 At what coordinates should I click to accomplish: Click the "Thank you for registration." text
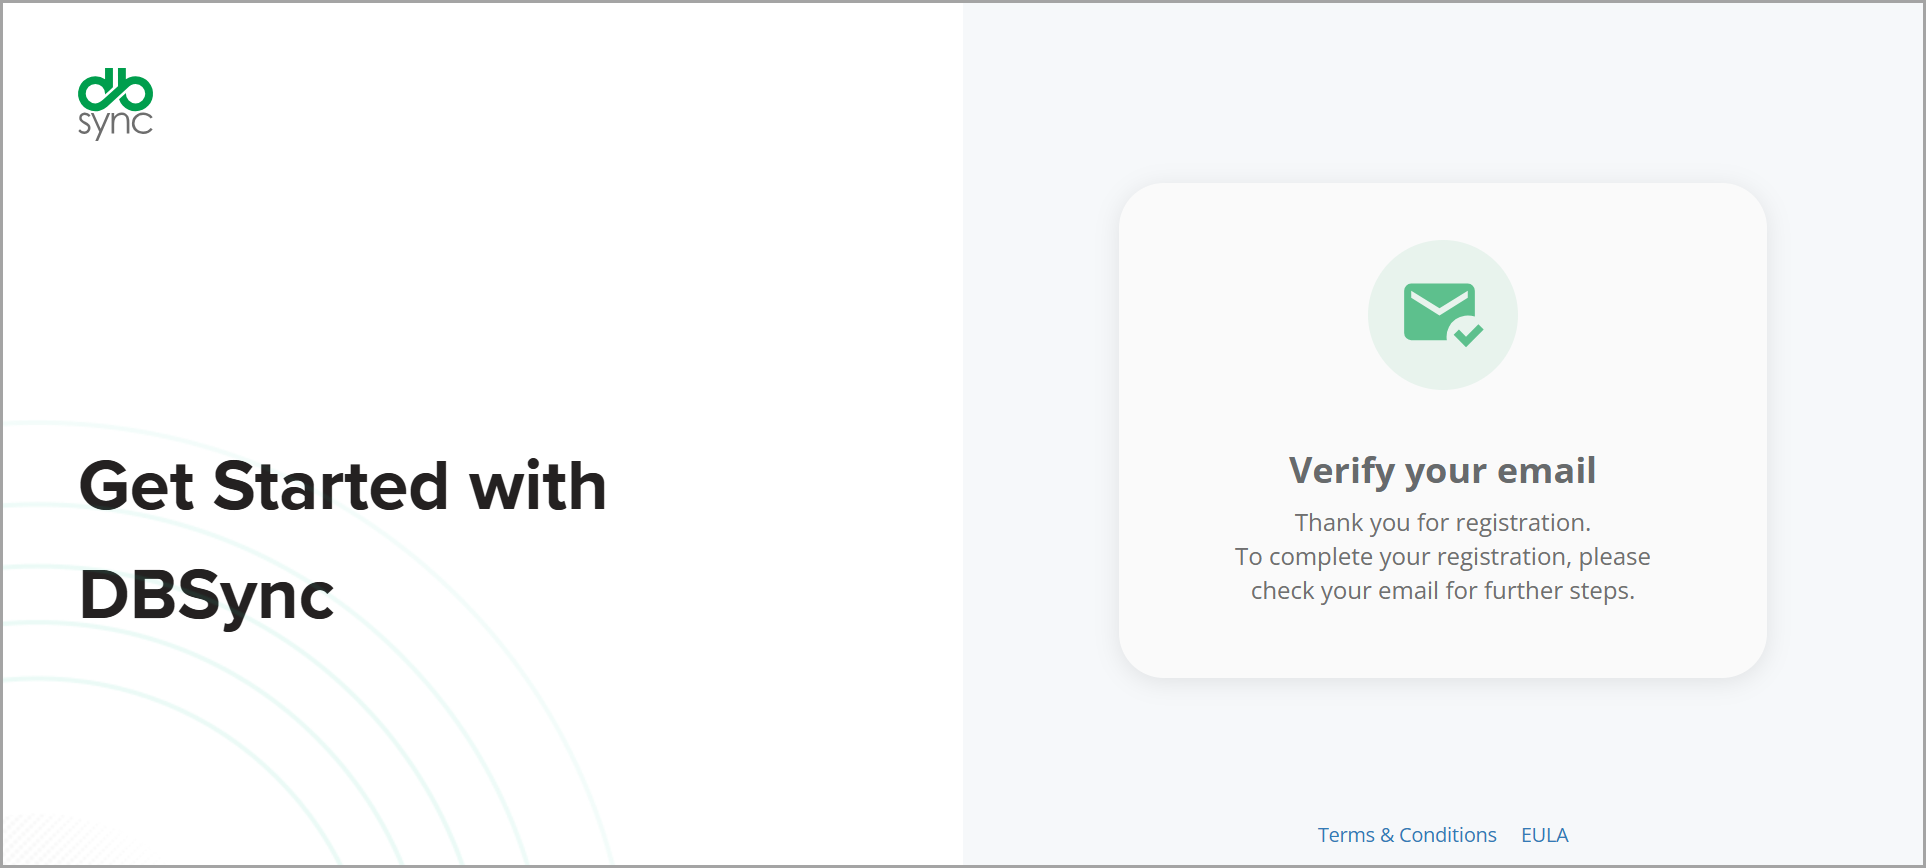pos(1442,523)
